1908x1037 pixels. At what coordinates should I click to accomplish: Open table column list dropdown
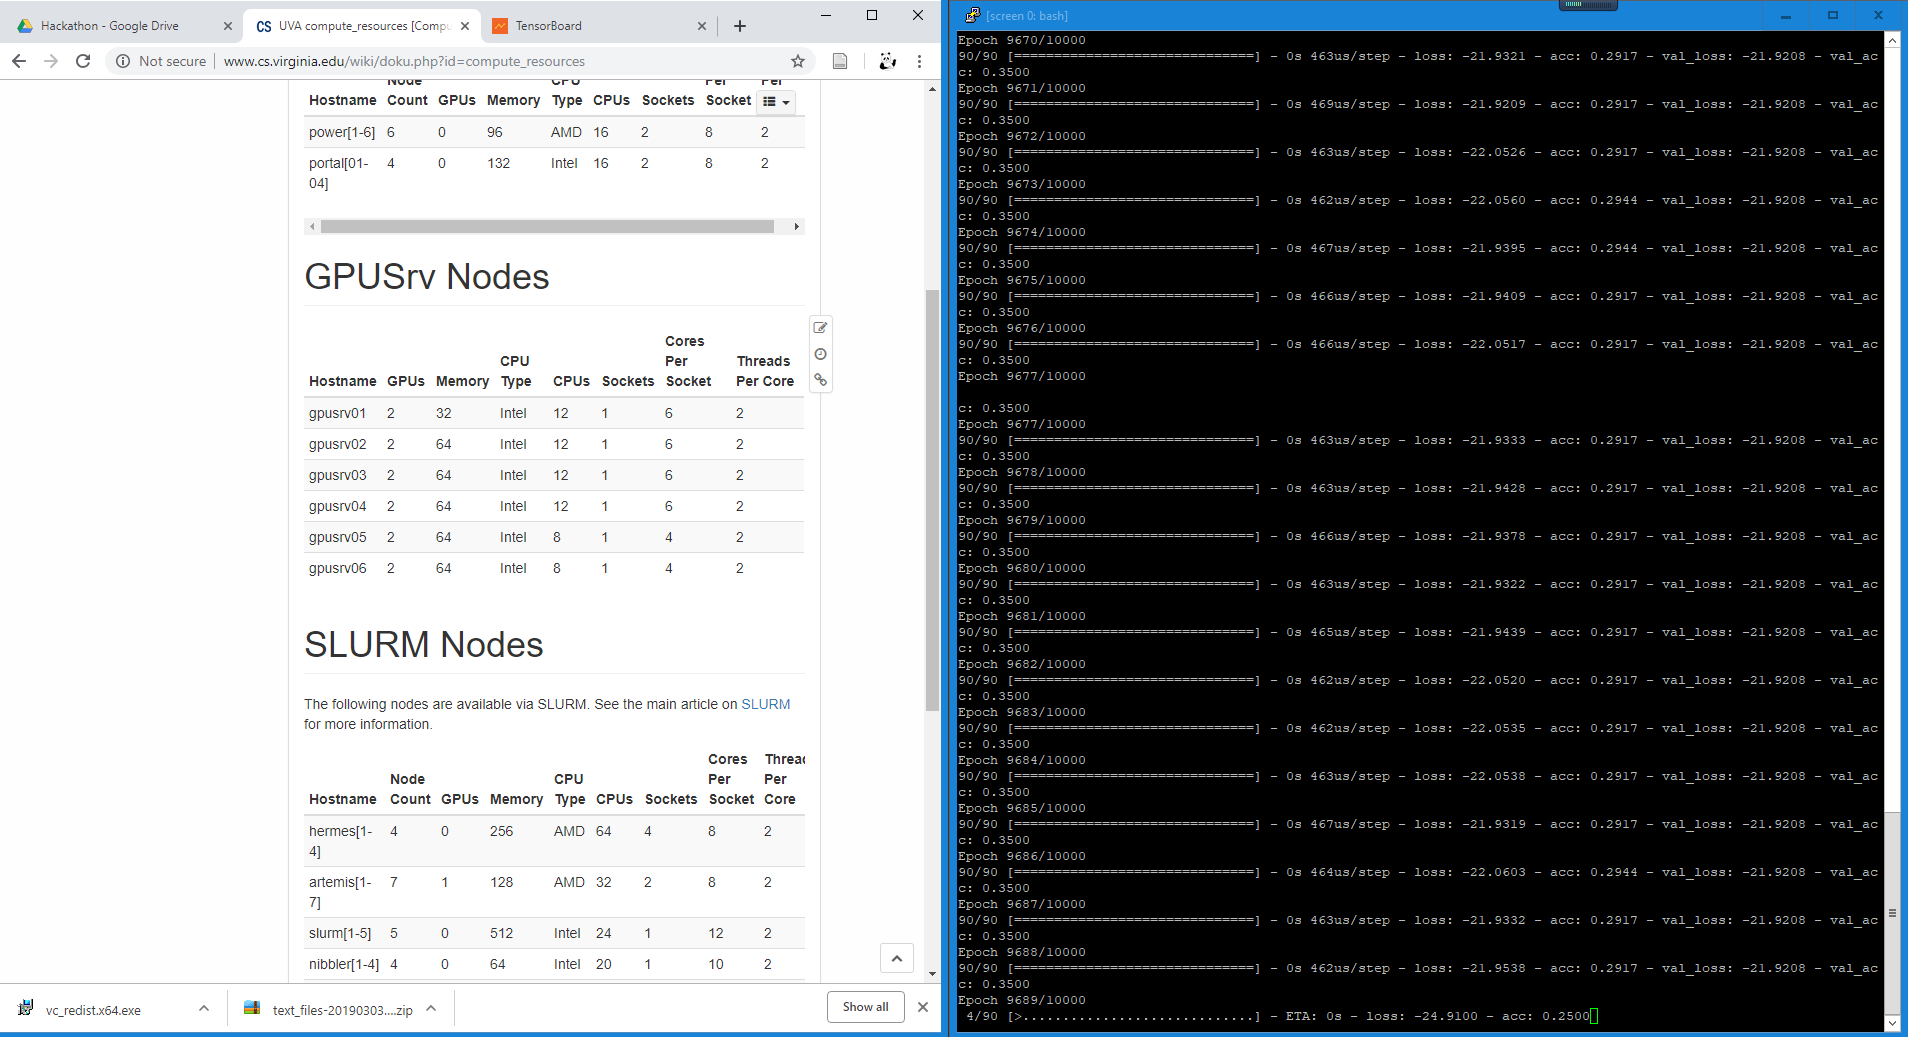tap(776, 102)
